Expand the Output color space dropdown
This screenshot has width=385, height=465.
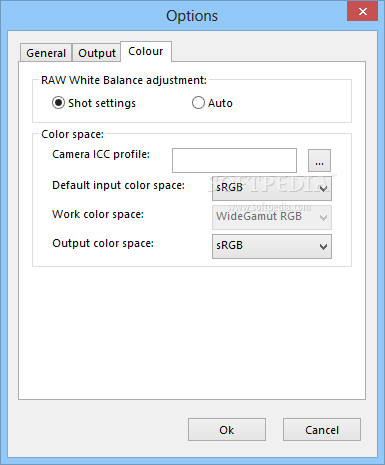click(x=272, y=246)
